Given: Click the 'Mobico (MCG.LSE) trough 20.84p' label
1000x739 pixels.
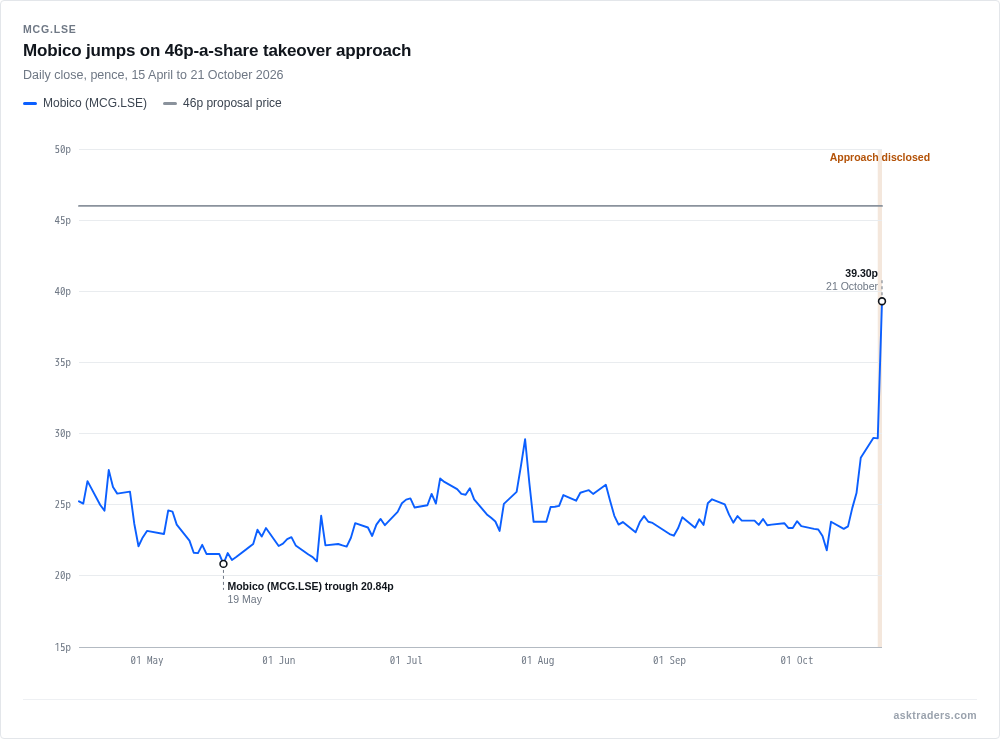Looking at the screenshot, I should point(311,587).
